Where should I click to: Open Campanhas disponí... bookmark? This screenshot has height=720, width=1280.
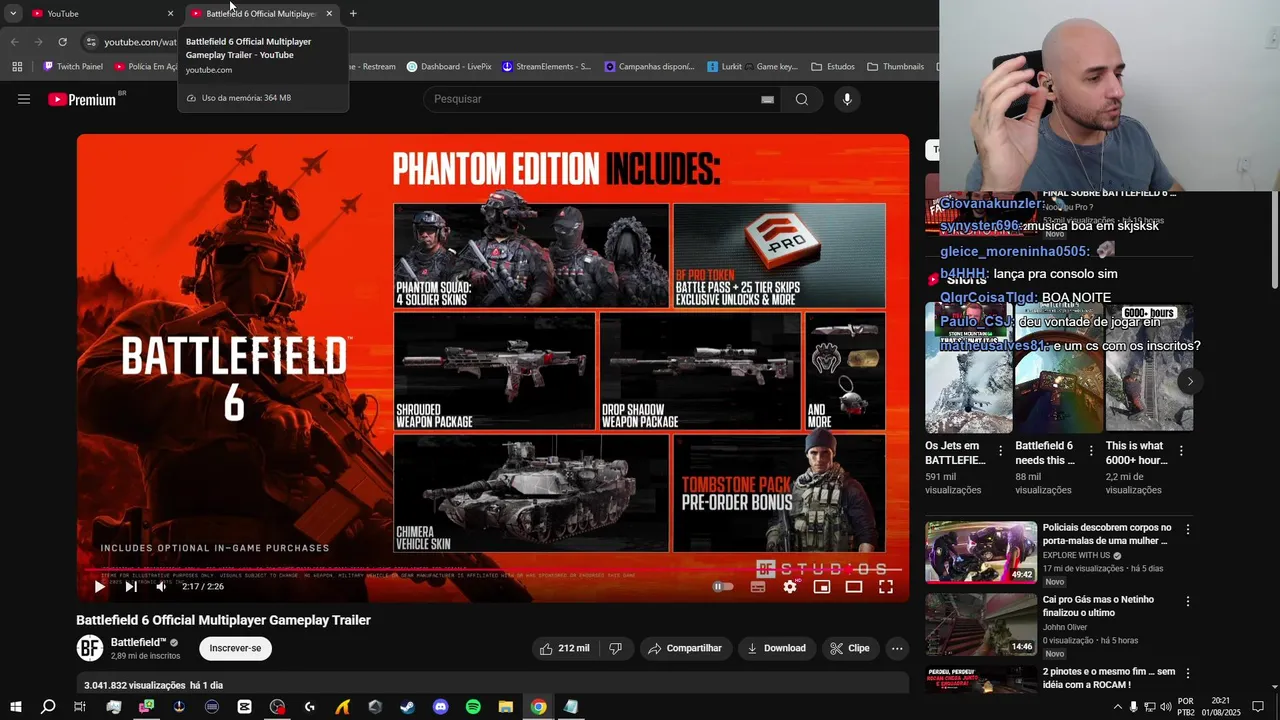[x=649, y=67]
